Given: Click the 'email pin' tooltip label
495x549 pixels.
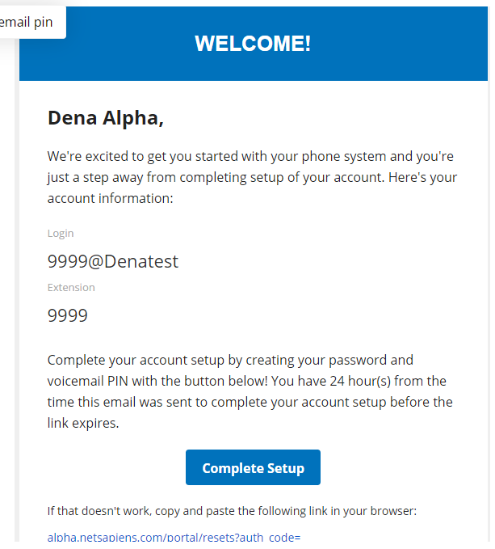Looking at the screenshot, I should pyautogui.click(x=26, y=22).
